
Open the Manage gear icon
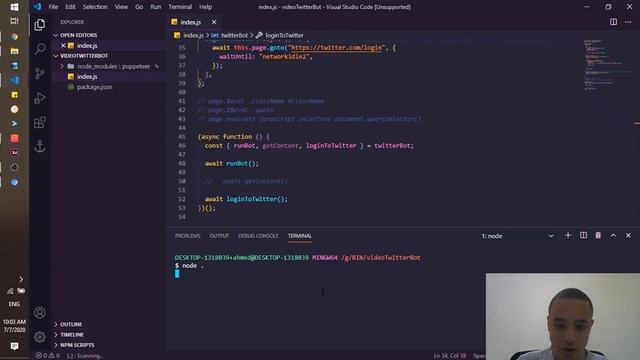point(40,337)
